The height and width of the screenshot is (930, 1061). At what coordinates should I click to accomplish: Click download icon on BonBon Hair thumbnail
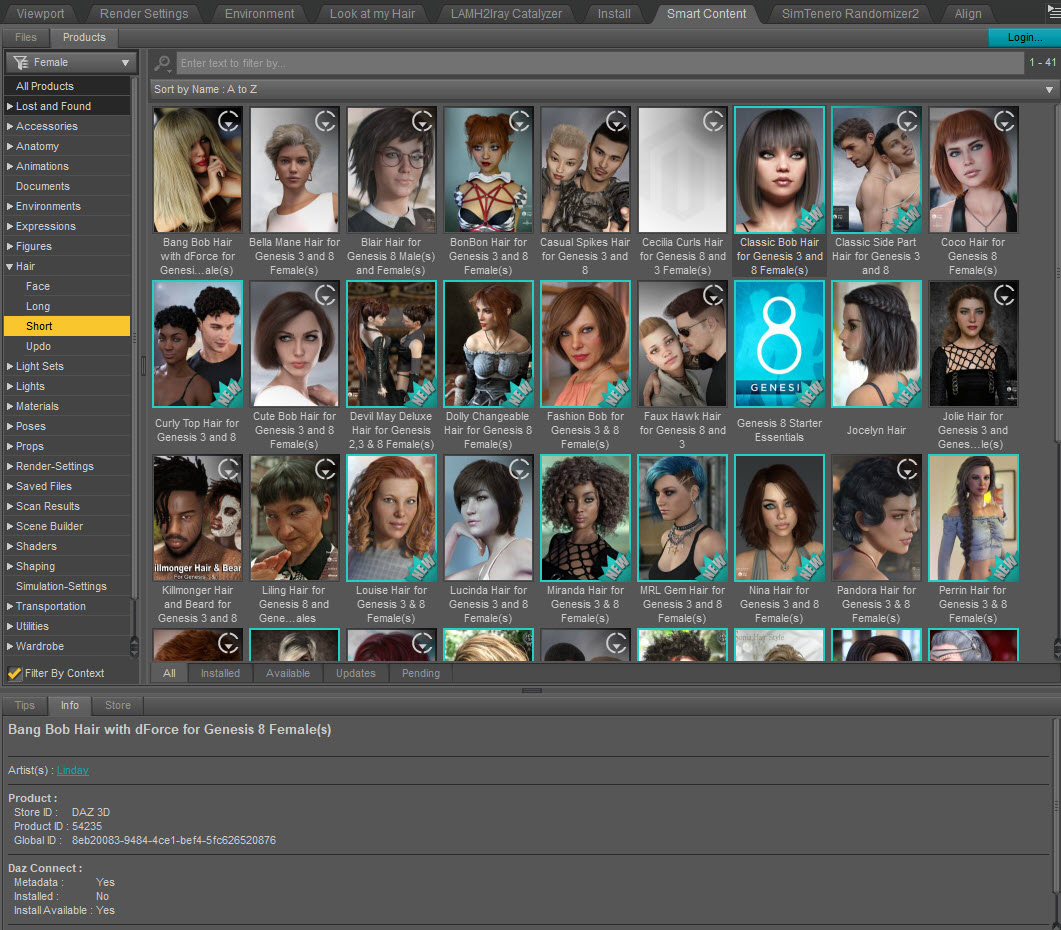coord(519,121)
